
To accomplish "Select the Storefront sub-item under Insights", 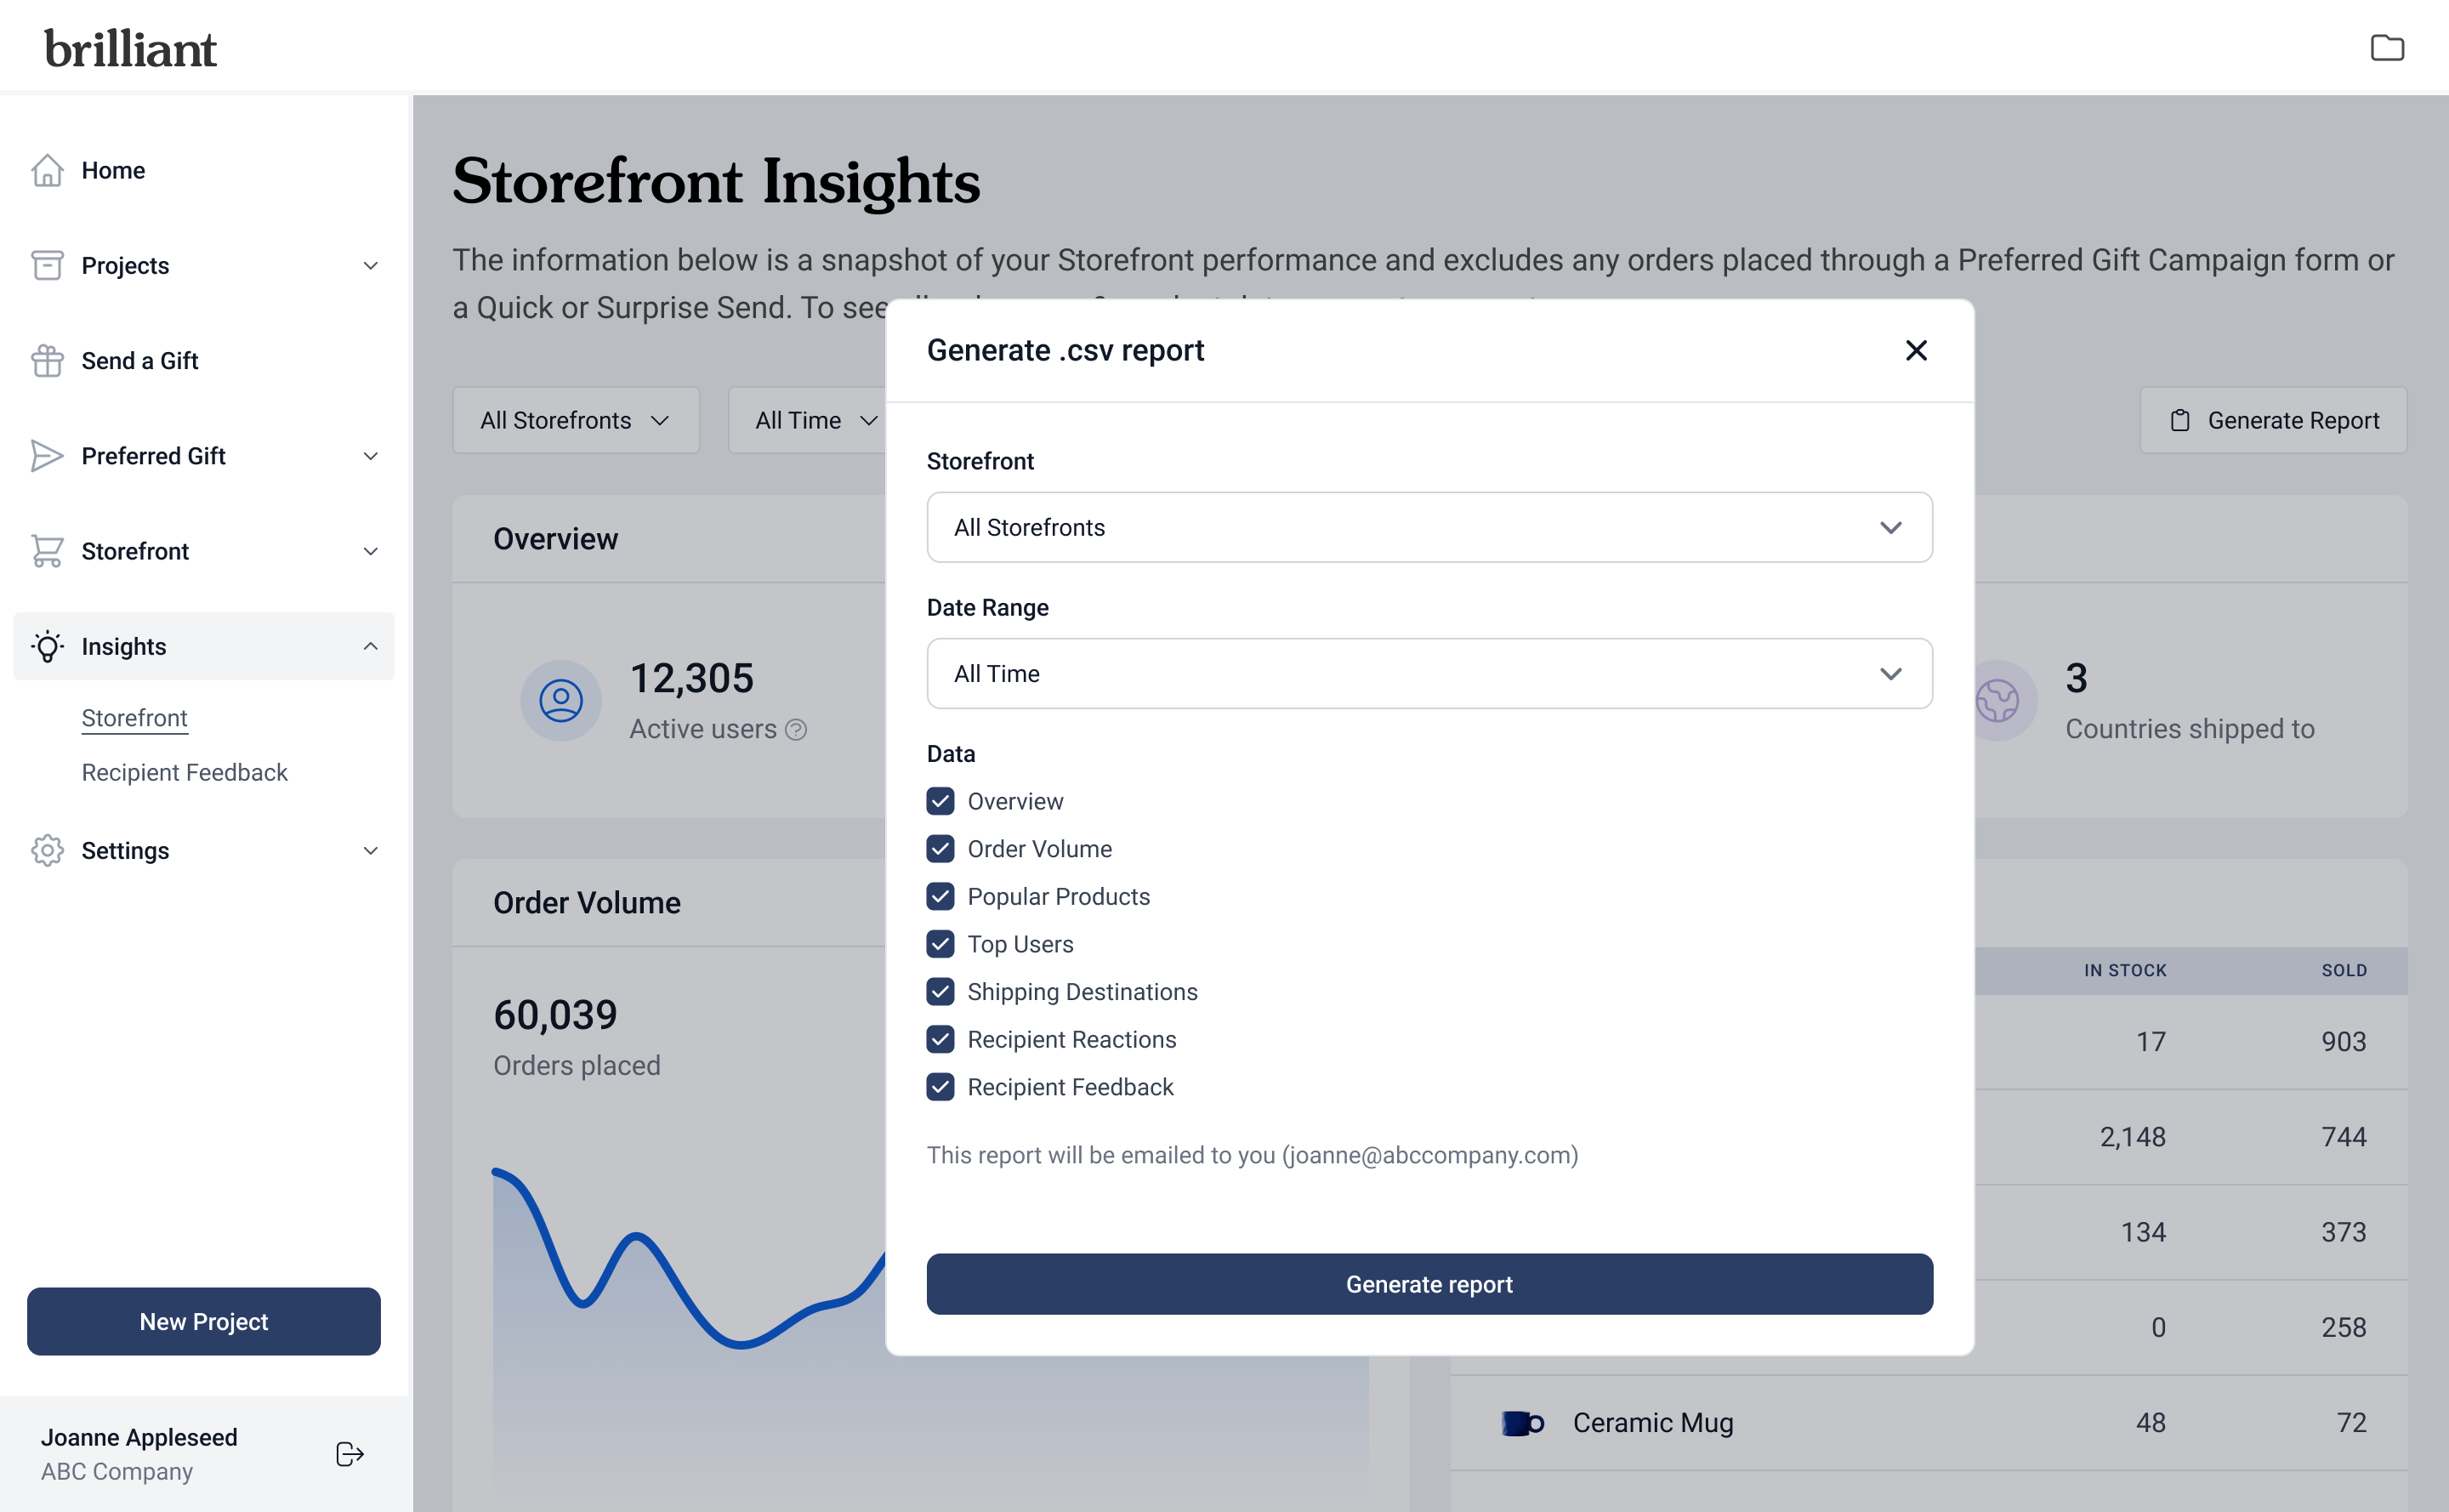I will (x=134, y=718).
